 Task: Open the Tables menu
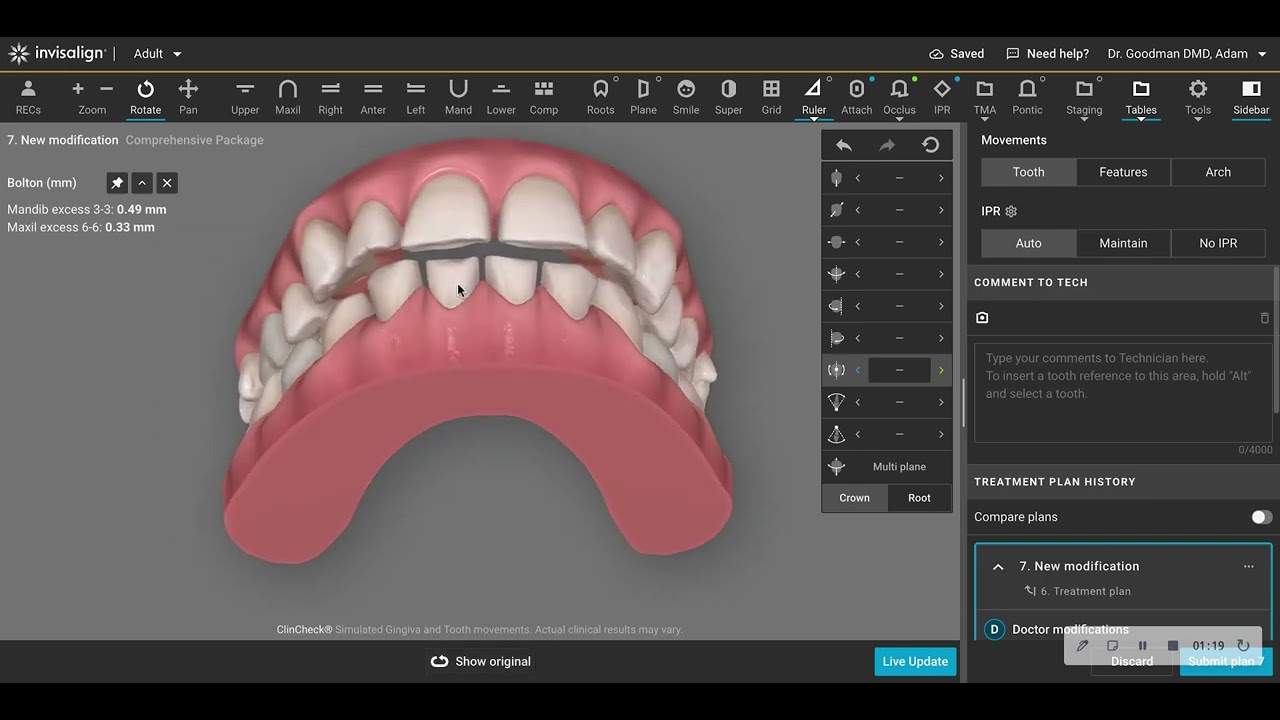click(1141, 97)
